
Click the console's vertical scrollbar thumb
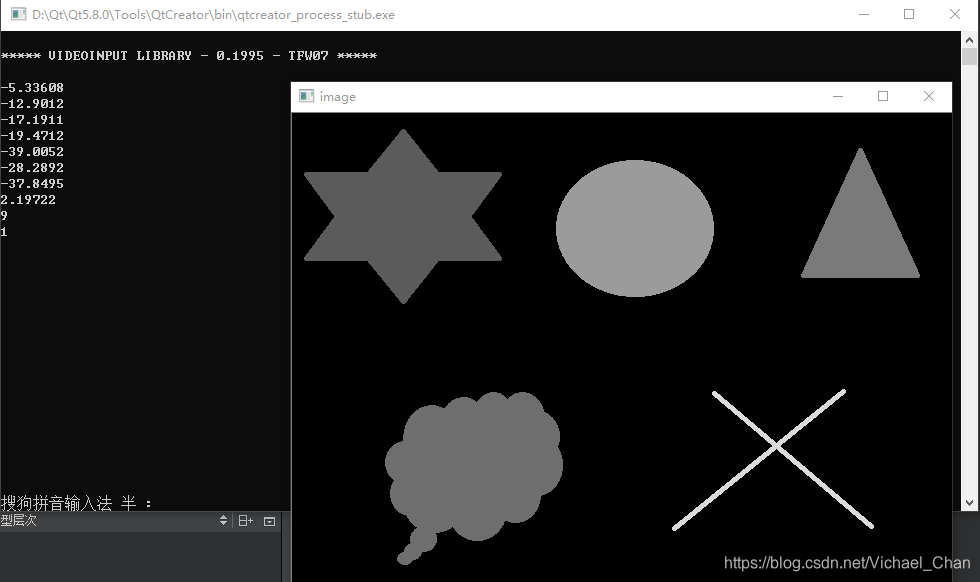[969, 56]
